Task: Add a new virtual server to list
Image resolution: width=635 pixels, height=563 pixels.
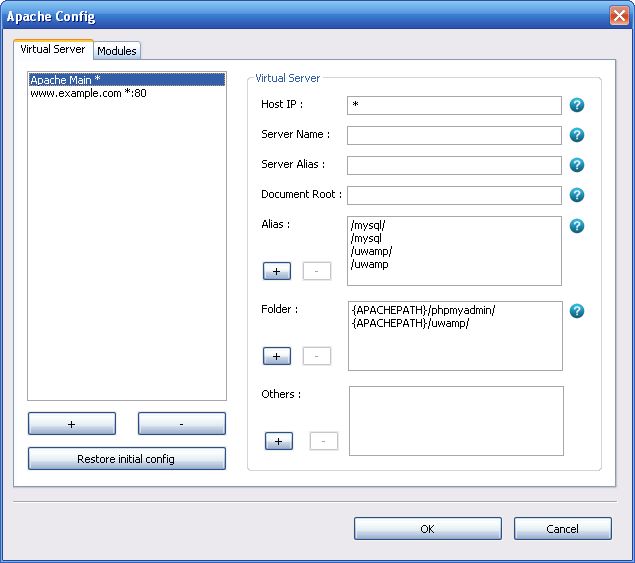Action: [x=72, y=424]
